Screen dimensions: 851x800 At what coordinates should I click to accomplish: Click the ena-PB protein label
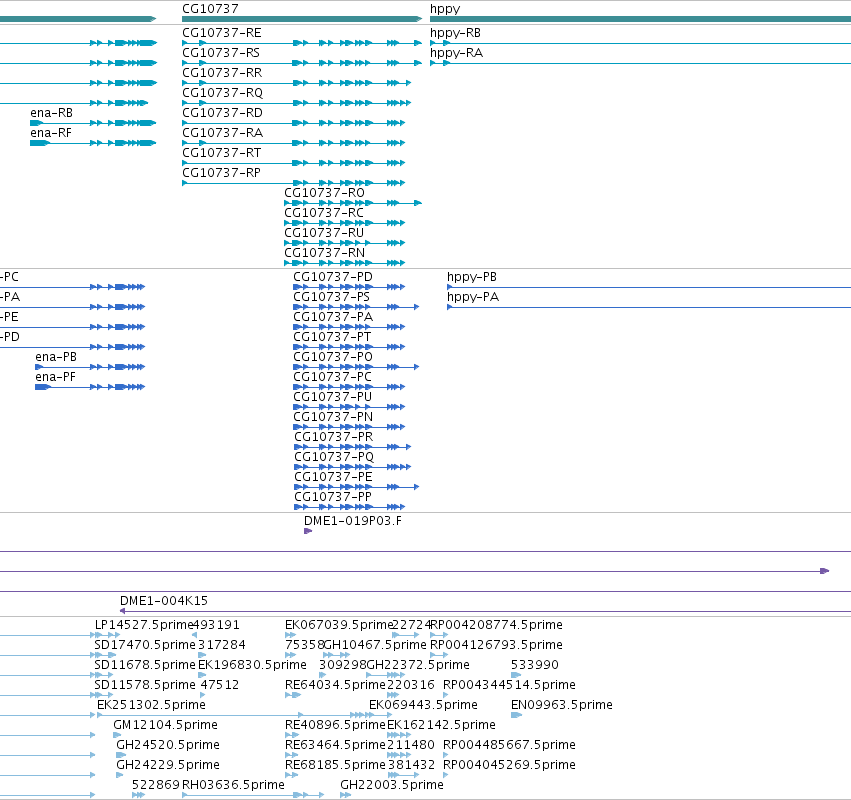56,357
